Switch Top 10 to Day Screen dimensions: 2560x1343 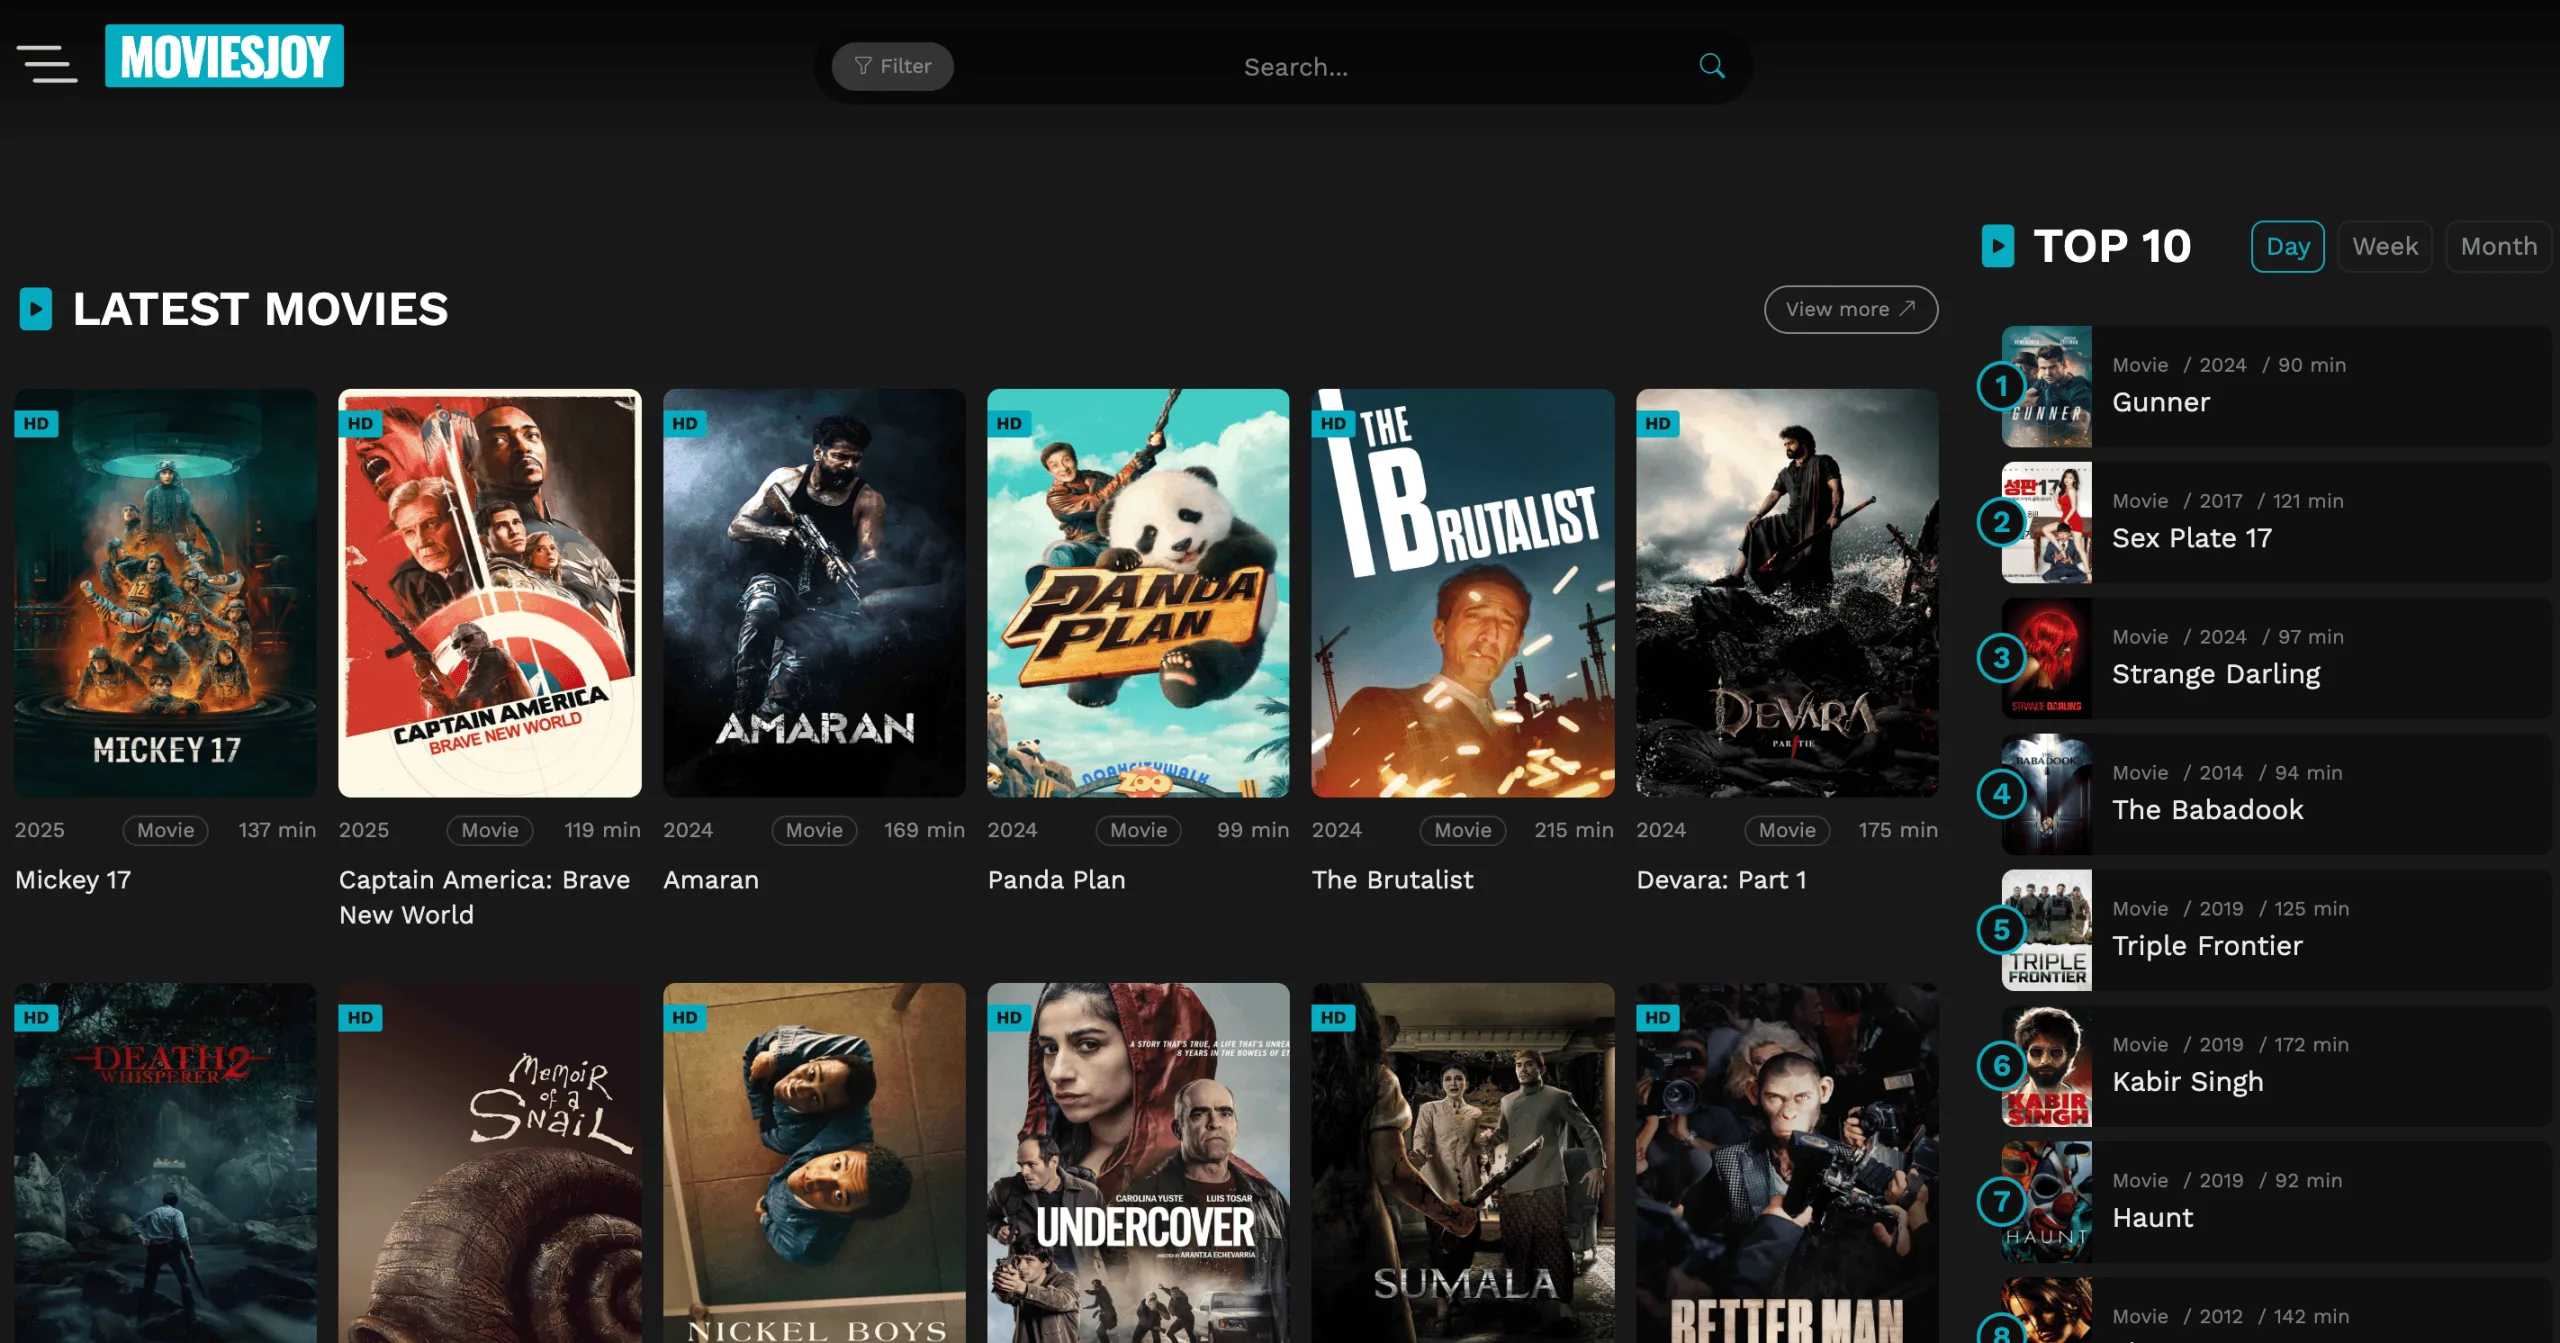(x=2287, y=246)
